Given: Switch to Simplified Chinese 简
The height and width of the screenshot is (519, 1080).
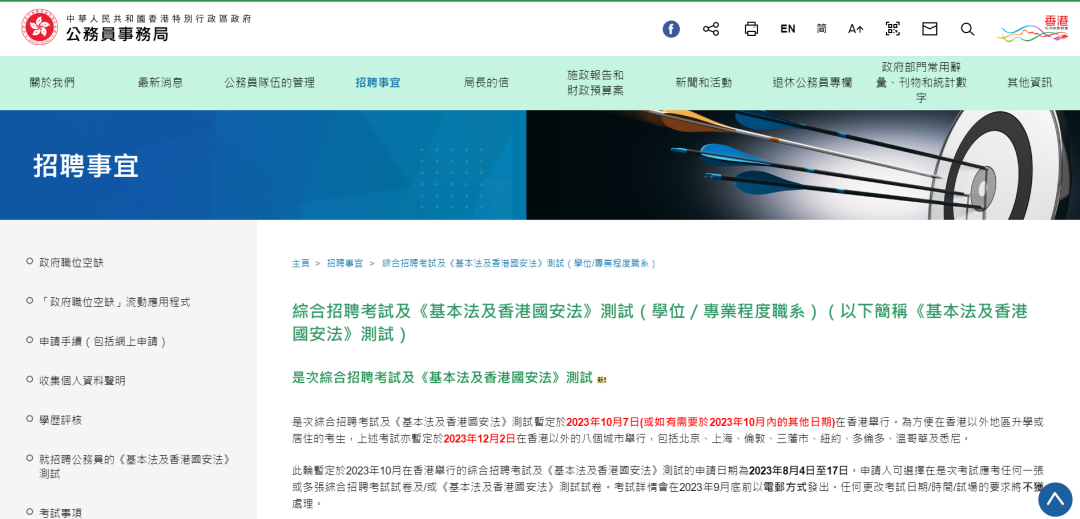Looking at the screenshot, I should pos(822,29).
